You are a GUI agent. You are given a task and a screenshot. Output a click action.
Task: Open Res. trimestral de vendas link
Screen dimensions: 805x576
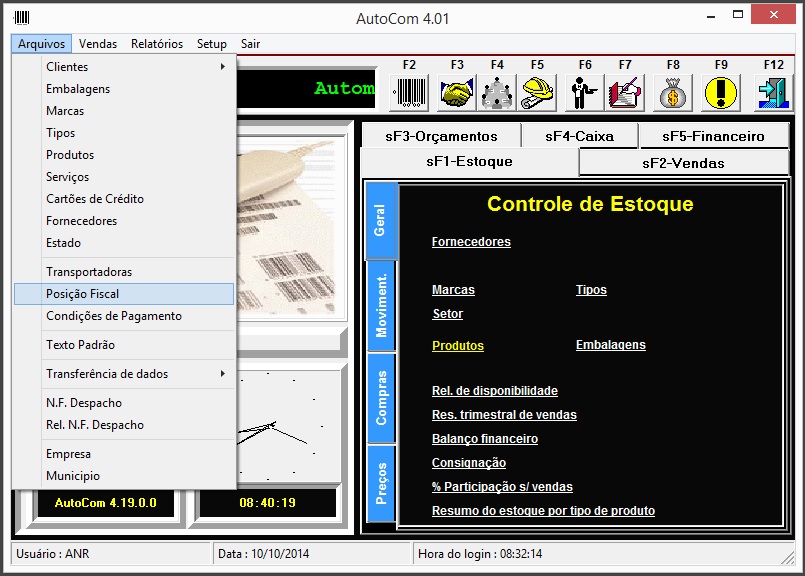504,415
